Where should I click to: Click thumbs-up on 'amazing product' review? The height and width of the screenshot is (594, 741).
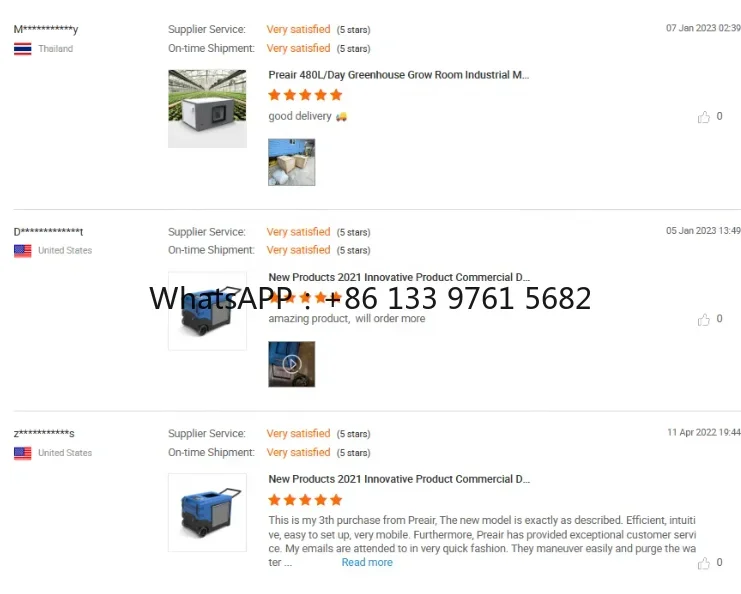tap(704, 319)
